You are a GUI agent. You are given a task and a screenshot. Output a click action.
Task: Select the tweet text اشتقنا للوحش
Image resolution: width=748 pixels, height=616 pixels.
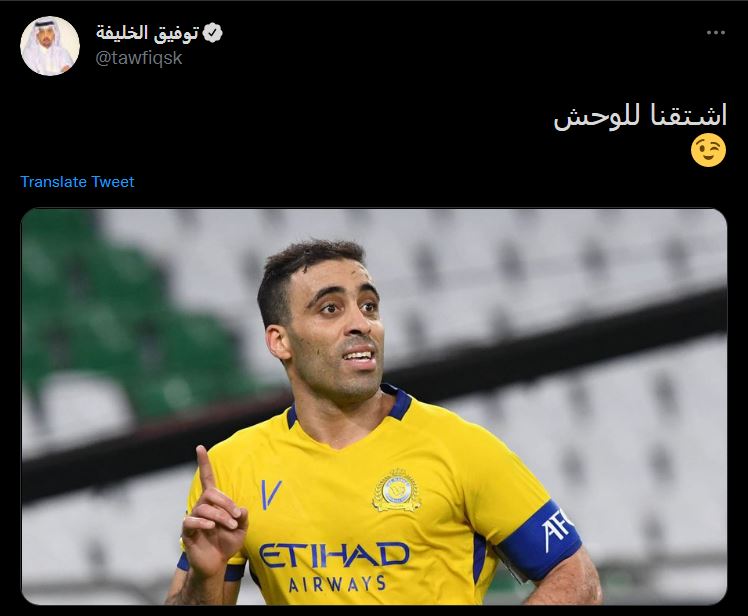(640, 116)
